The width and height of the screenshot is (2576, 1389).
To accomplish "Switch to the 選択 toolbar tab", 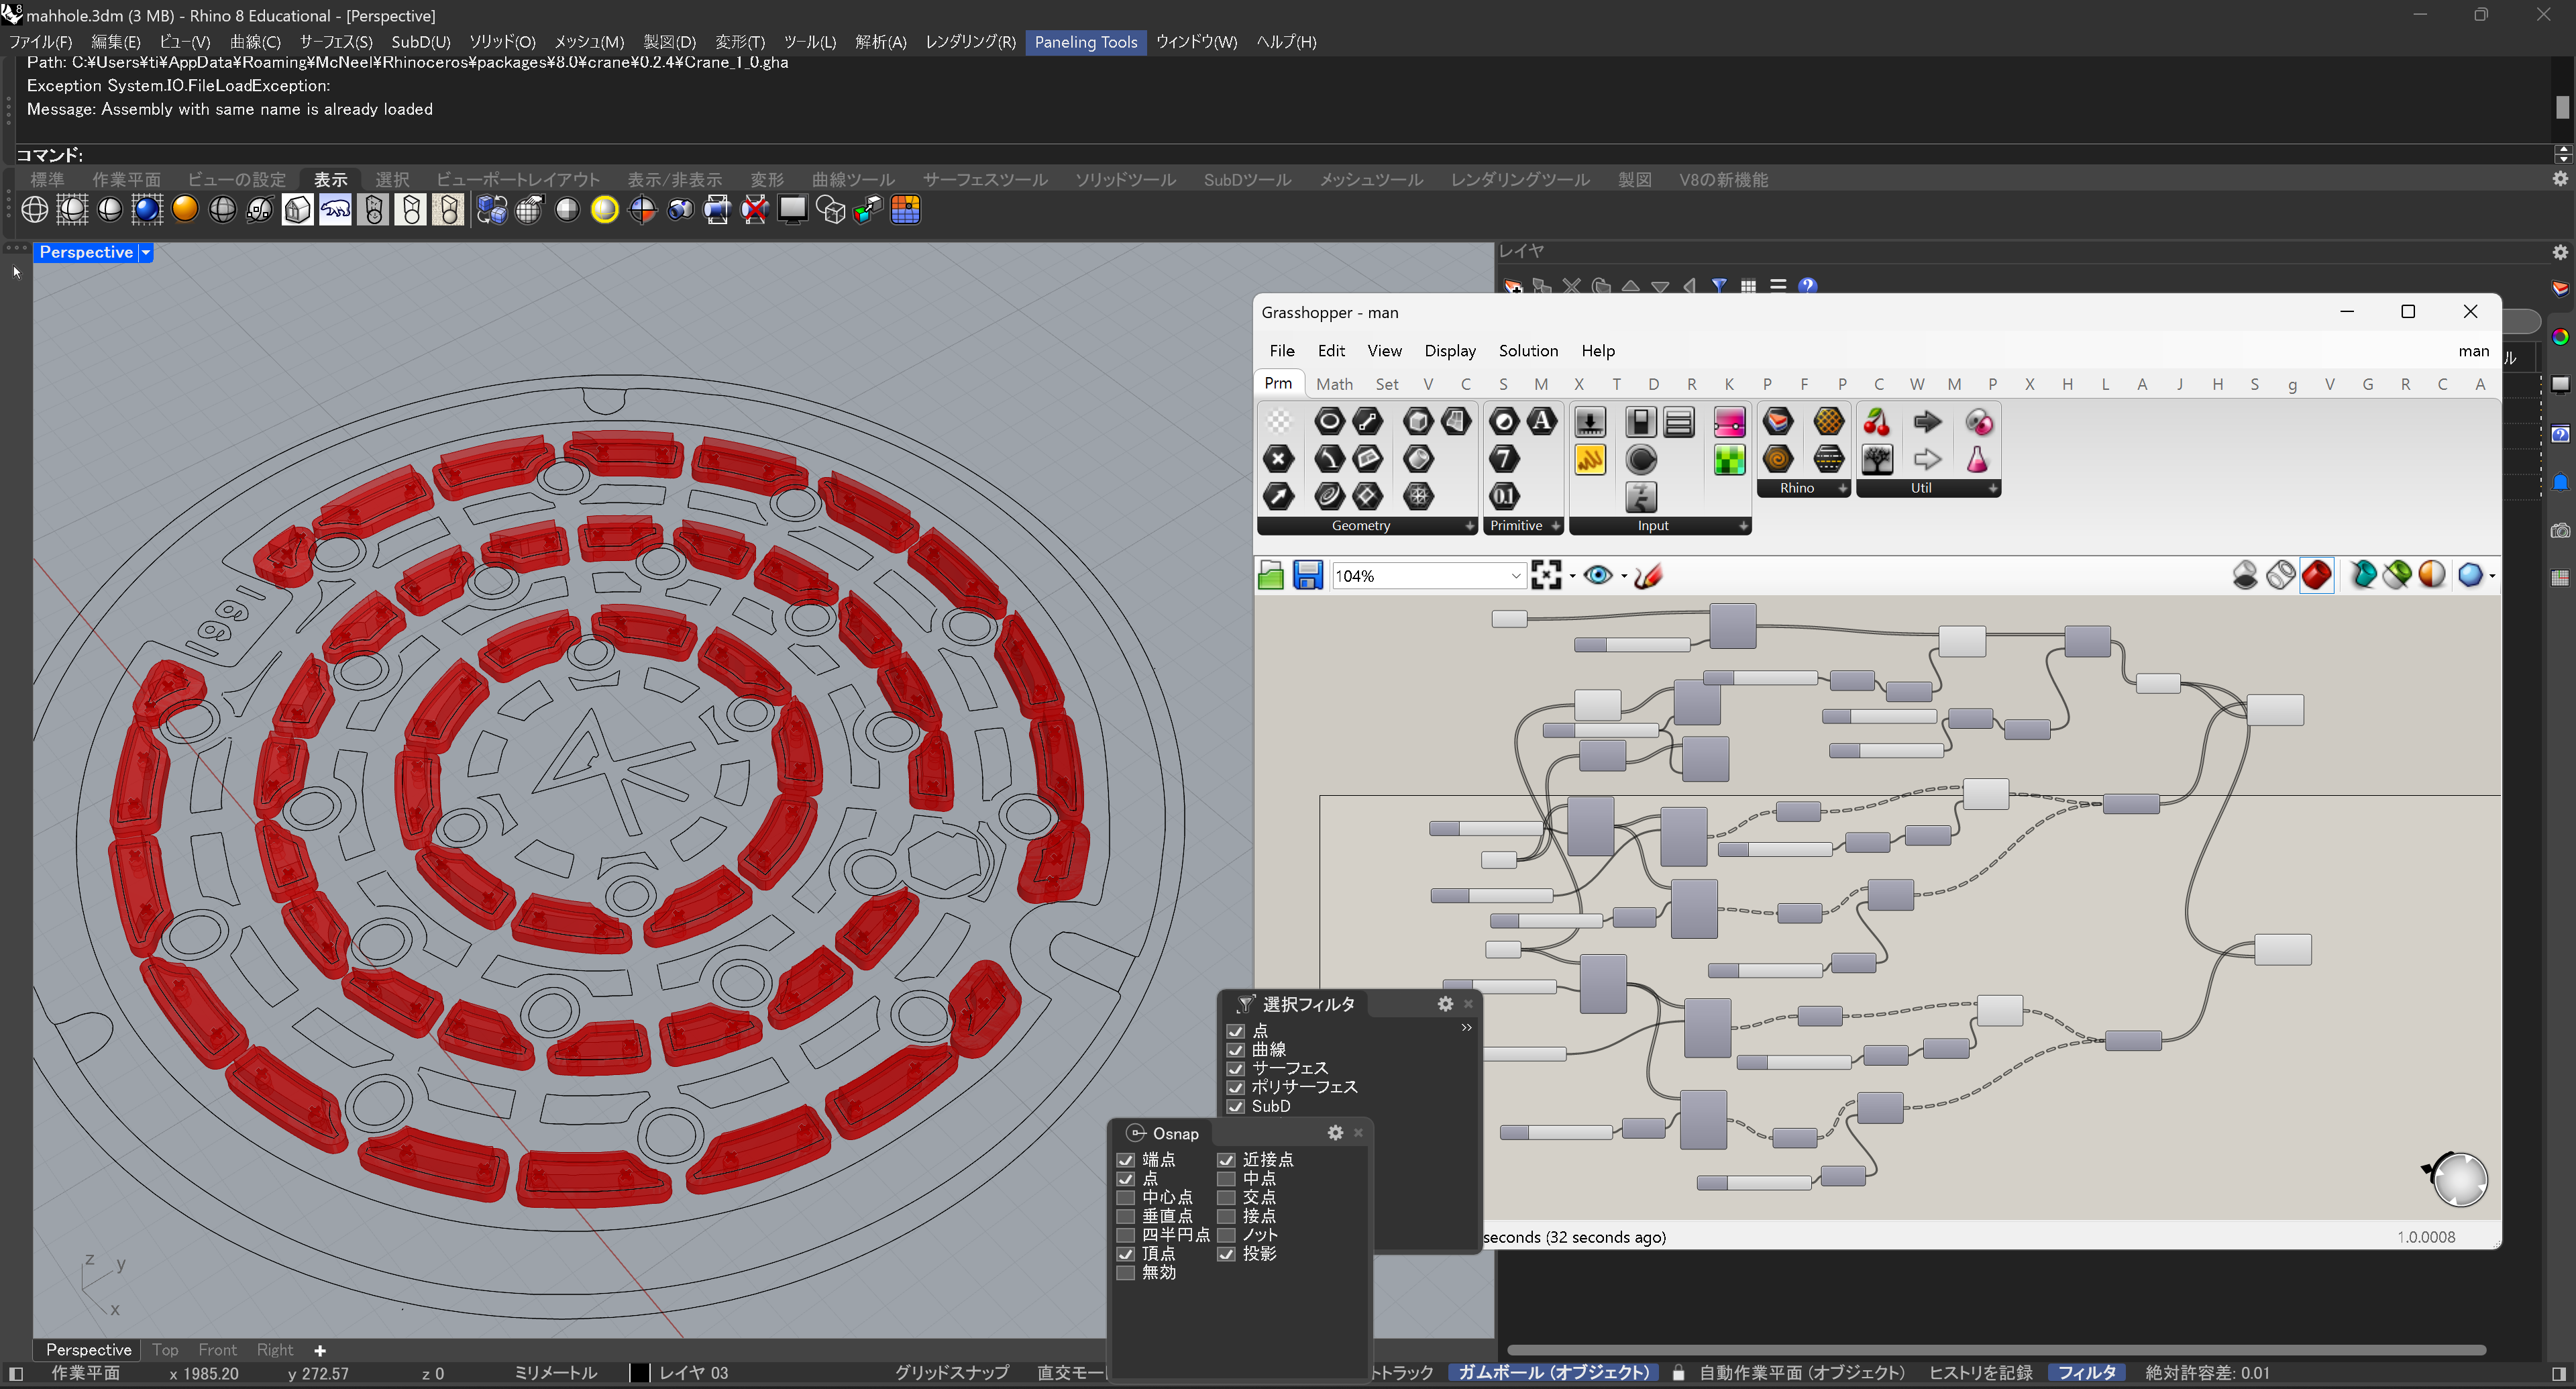I will click(x=392, y=179).
